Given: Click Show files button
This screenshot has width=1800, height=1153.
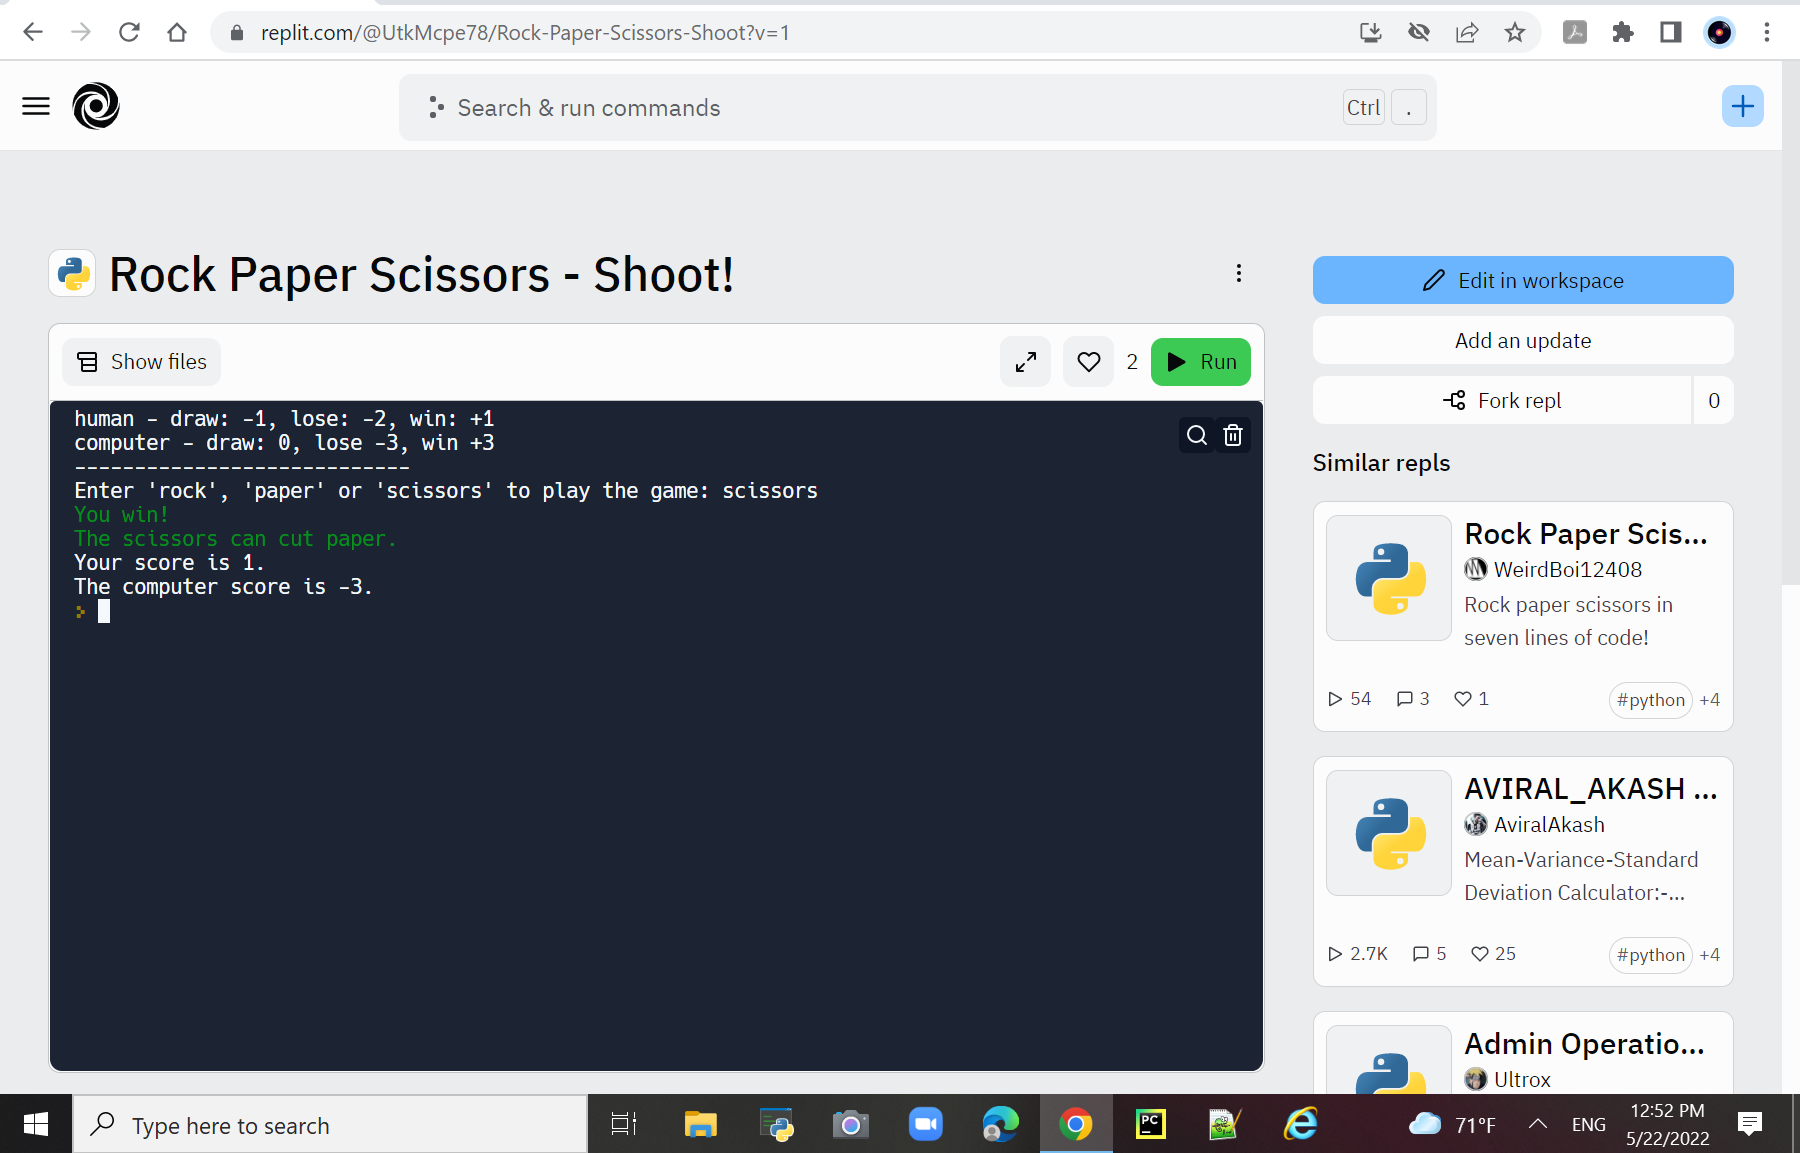Looking at the screenshot, I should point(142,362).
